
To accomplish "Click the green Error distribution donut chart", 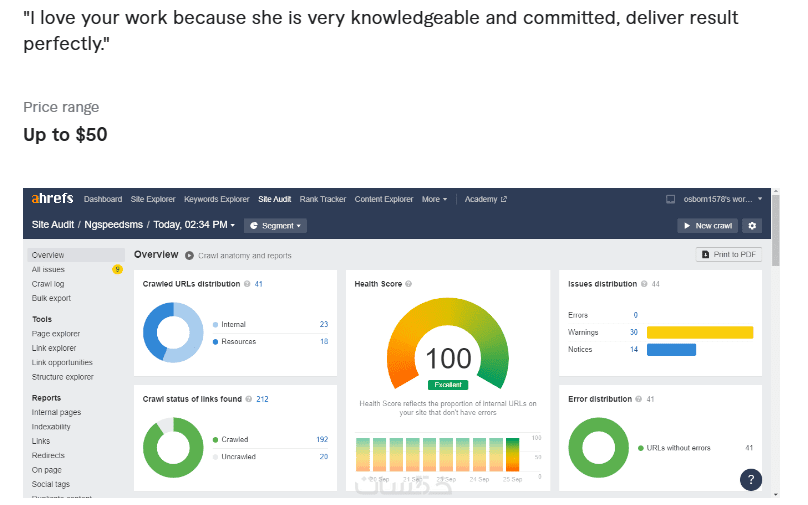I will [x=599, y=447].
